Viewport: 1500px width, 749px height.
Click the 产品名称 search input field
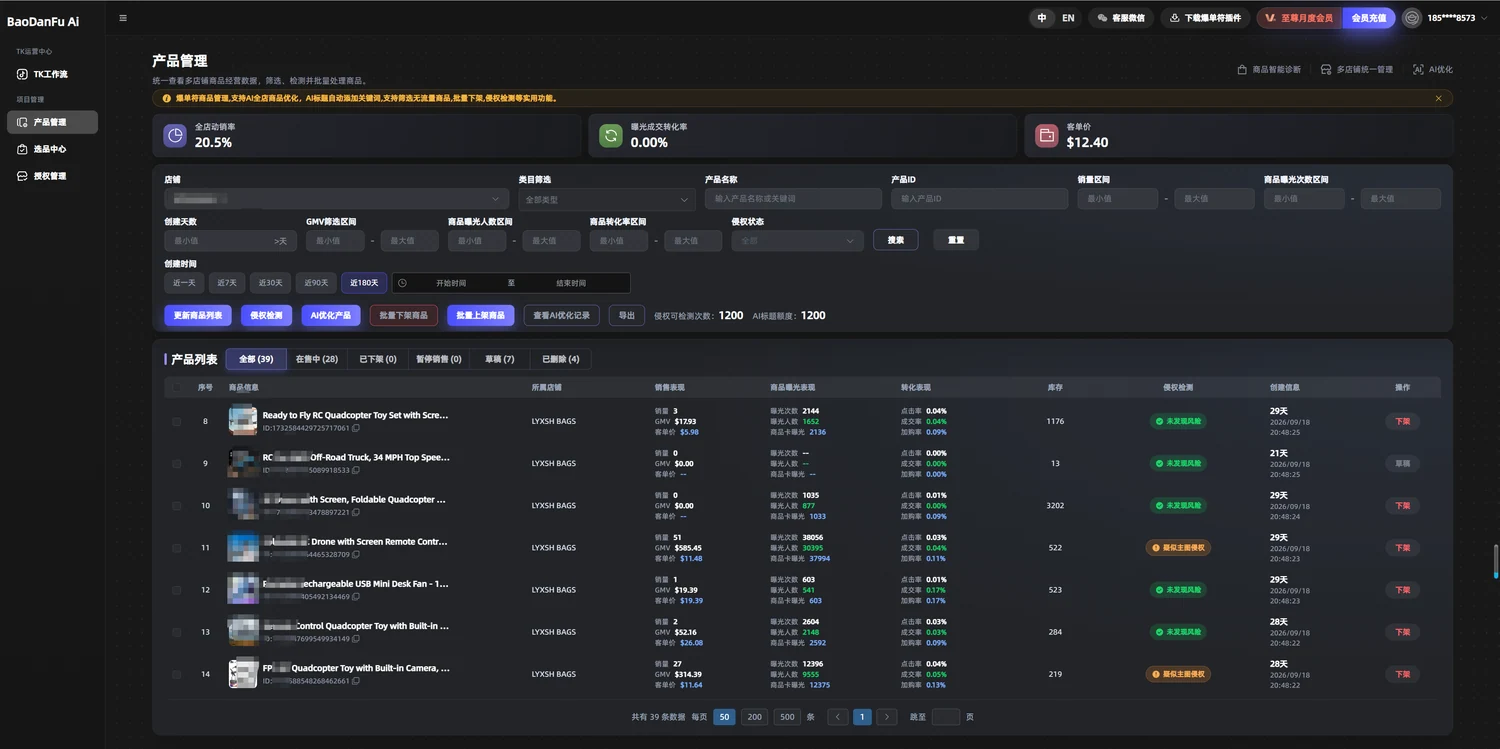pos(793,199)
